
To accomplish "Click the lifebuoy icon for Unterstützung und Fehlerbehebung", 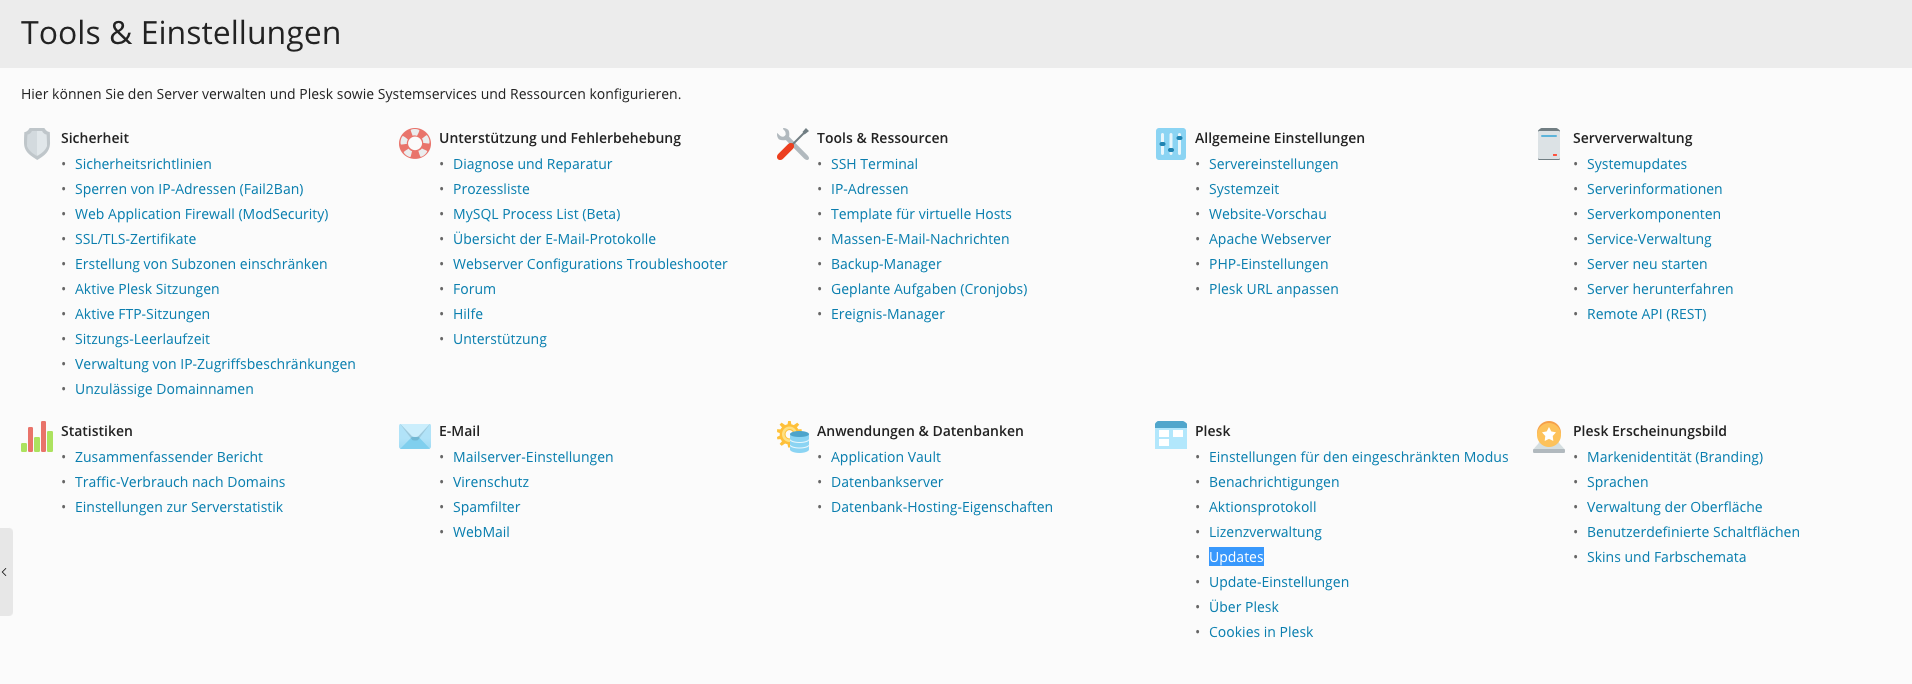I will (415, 144).
